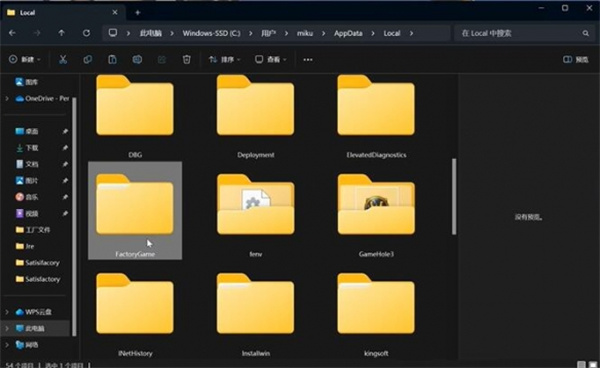Click the Share icon in toolbar
This screenshot has width=600, height=368.
tap(162, 59)
